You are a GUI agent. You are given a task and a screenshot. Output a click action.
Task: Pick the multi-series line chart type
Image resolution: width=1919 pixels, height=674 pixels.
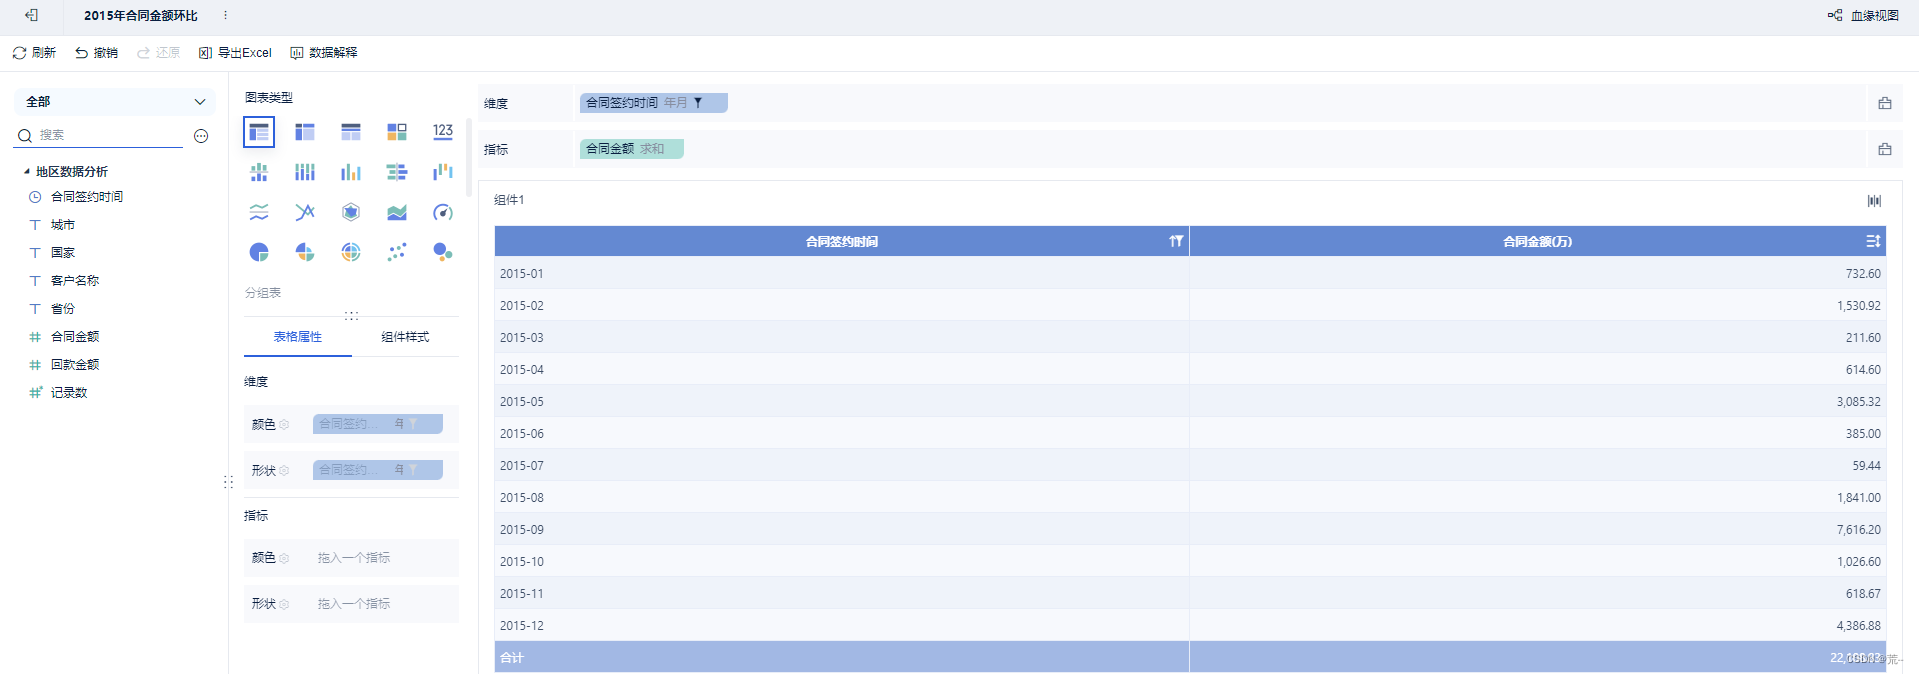[x=305, y=212]
